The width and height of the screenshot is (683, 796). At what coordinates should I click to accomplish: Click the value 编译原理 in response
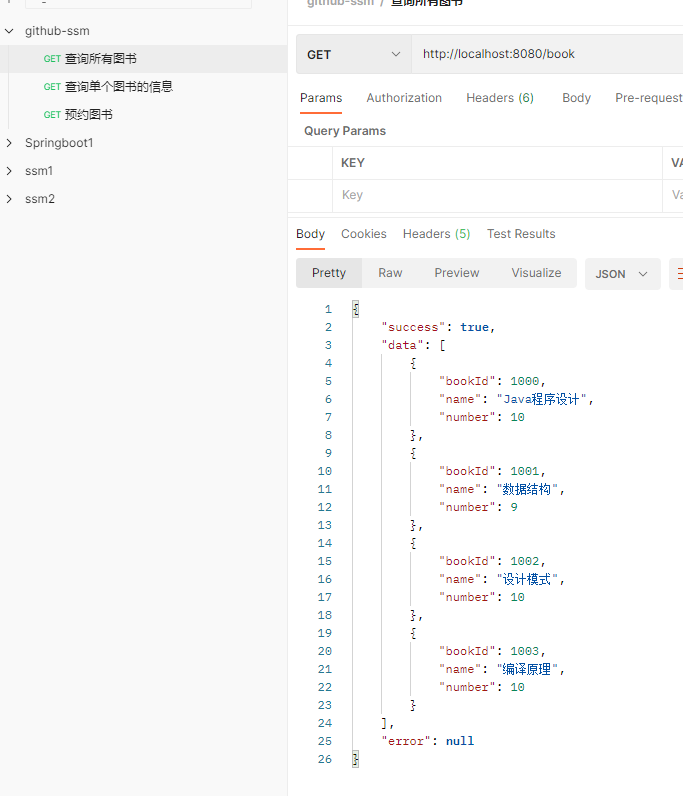[527, 669]
